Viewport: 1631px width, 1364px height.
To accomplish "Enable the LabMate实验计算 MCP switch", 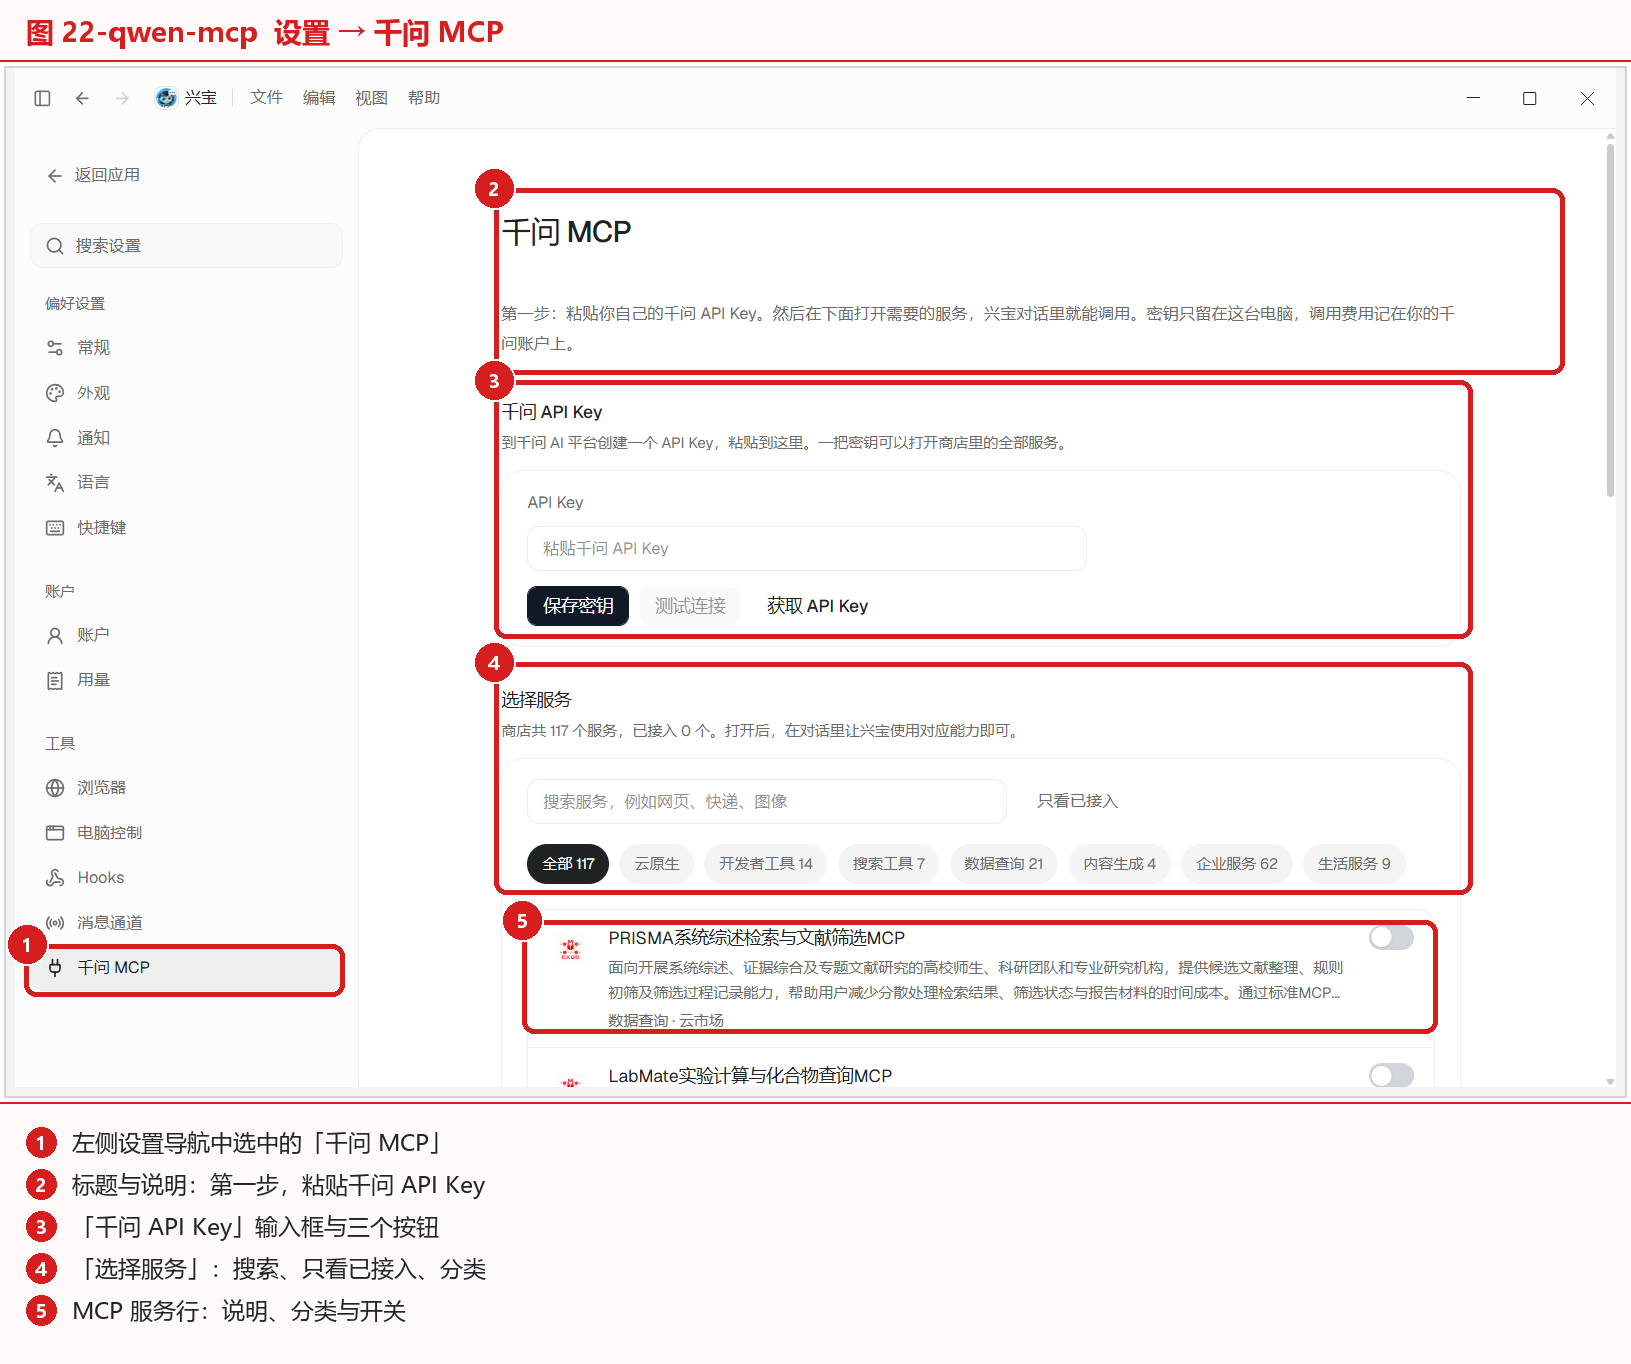I will tap(1391, 1076).
